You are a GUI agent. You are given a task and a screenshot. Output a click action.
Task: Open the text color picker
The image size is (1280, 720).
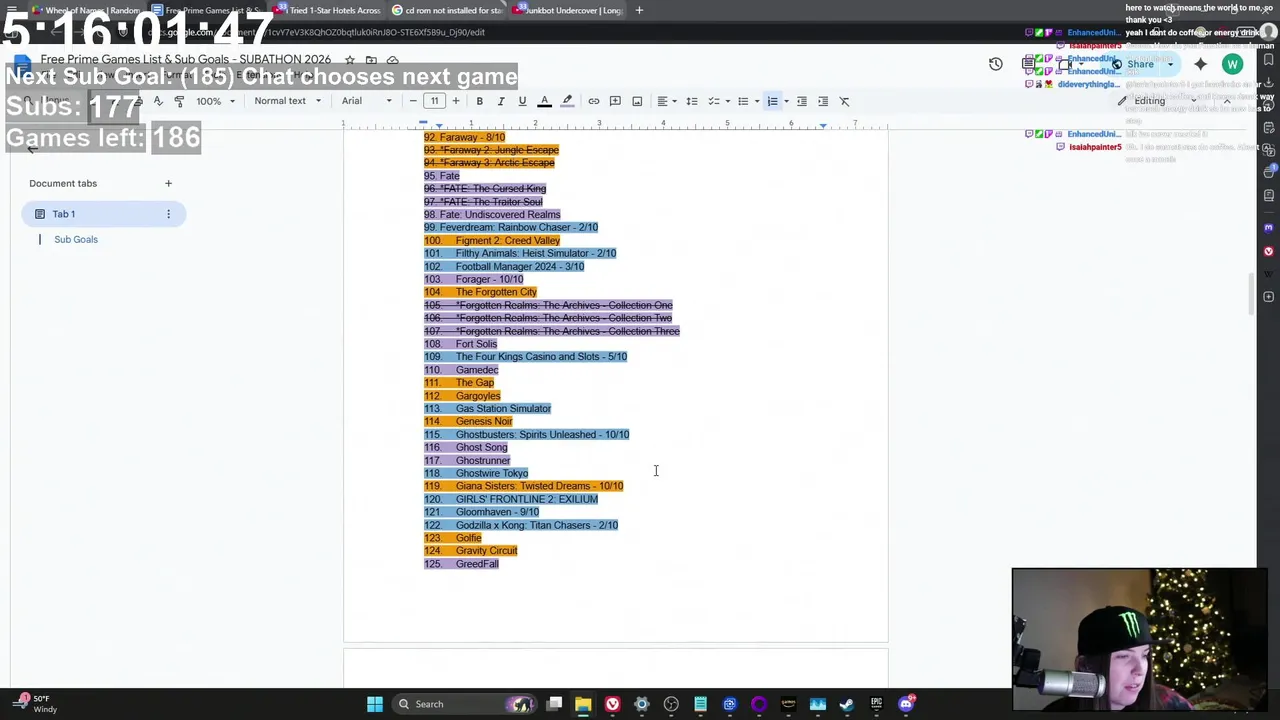tap(544, 101)
